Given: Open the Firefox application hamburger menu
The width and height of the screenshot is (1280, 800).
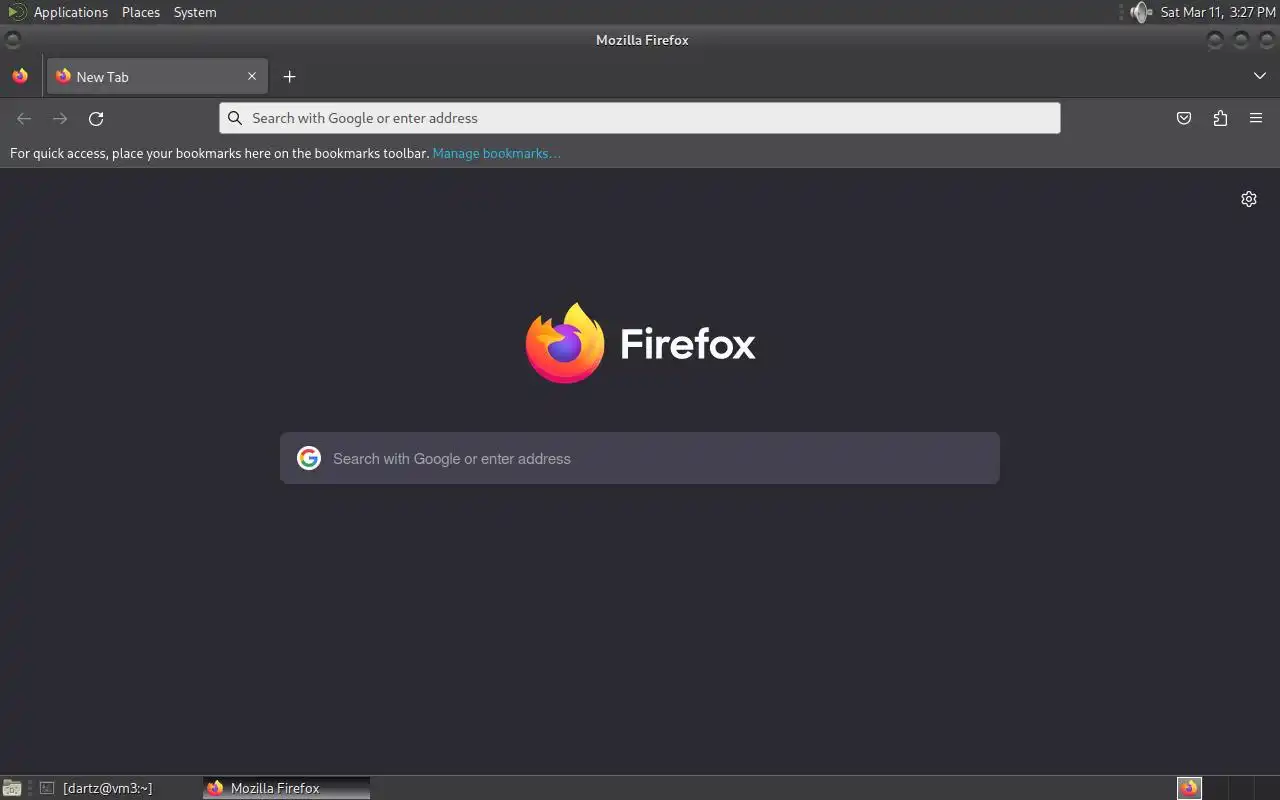Looking at the screenshot, I should [1256, 118].
